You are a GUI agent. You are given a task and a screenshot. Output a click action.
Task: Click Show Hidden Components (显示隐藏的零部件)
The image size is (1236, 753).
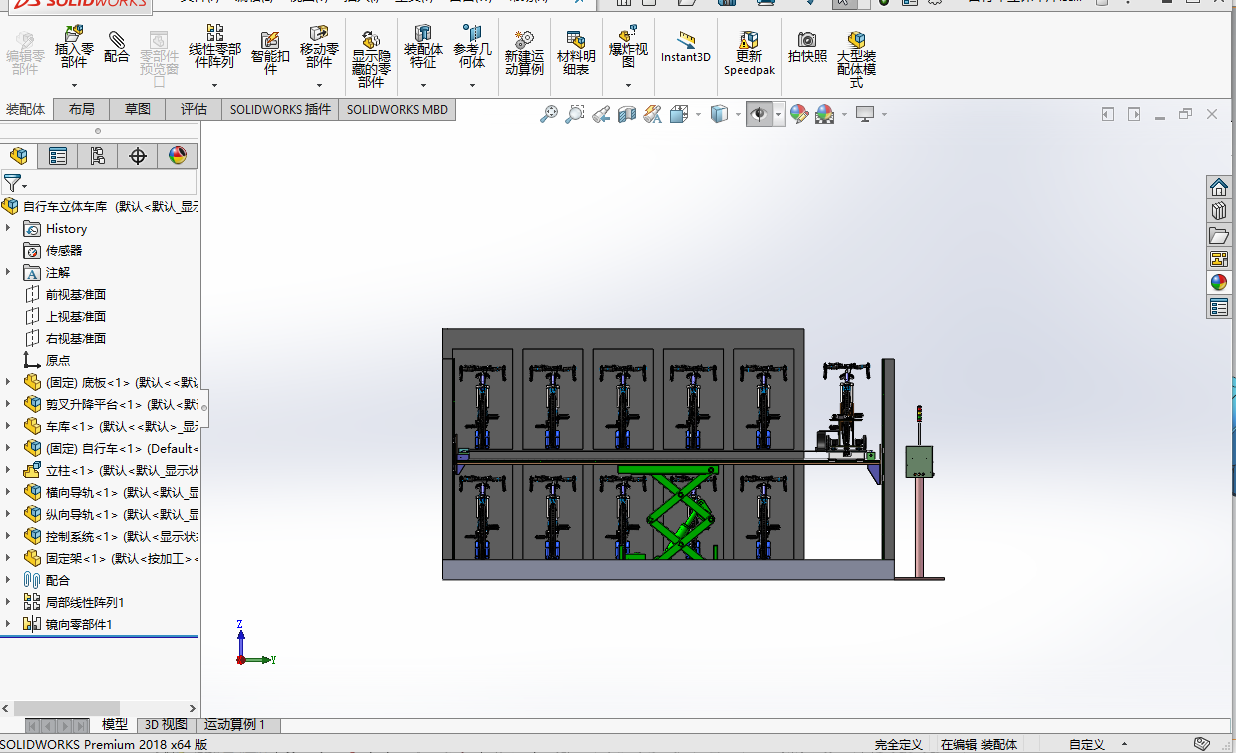coord(371,58)
